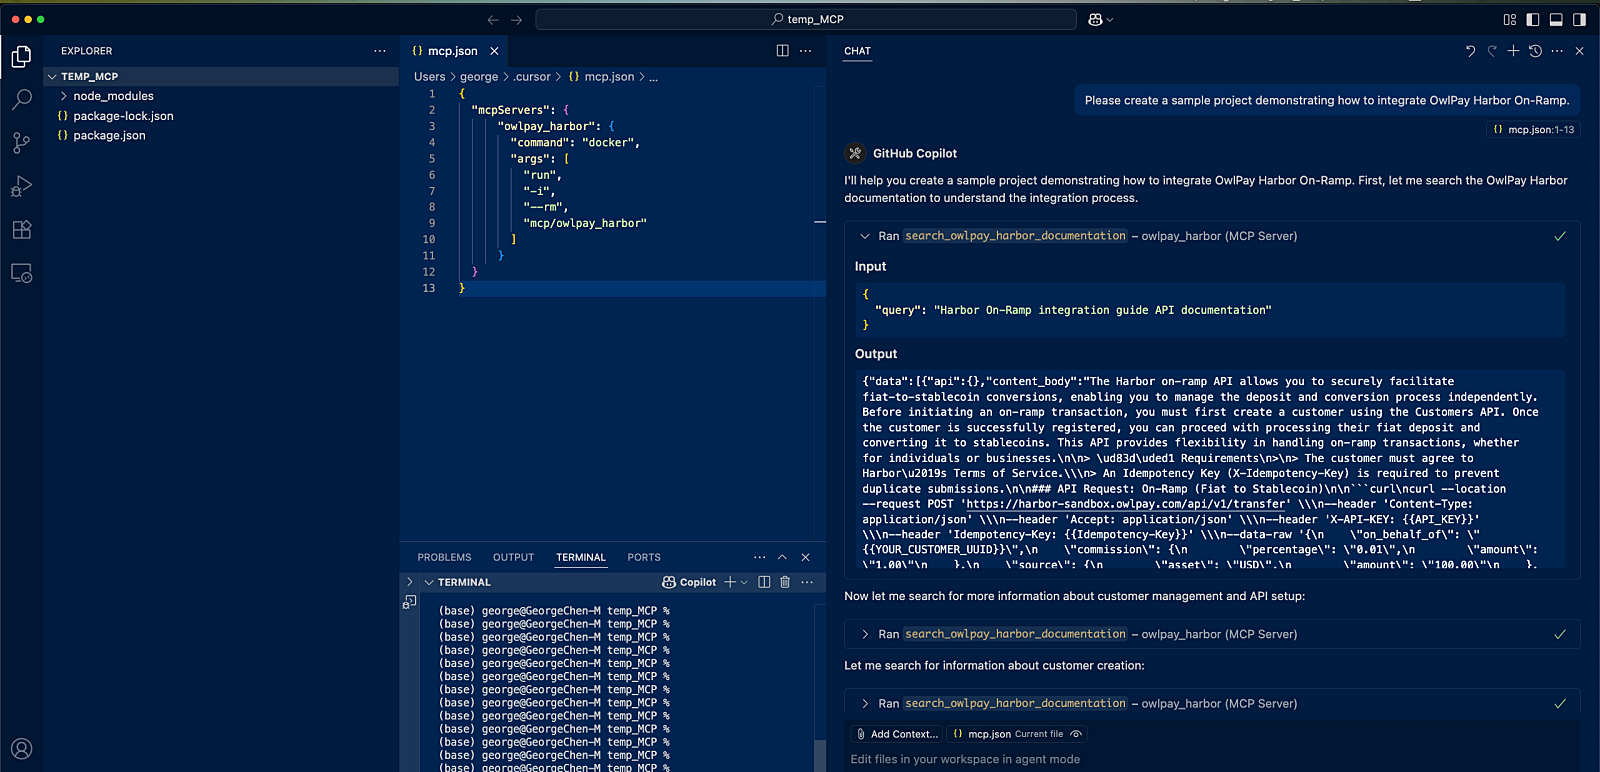The width and height of the screenshot is (1600, 772).
Task: Open the Remote Explorer view
Action: (x=21, y=273)
